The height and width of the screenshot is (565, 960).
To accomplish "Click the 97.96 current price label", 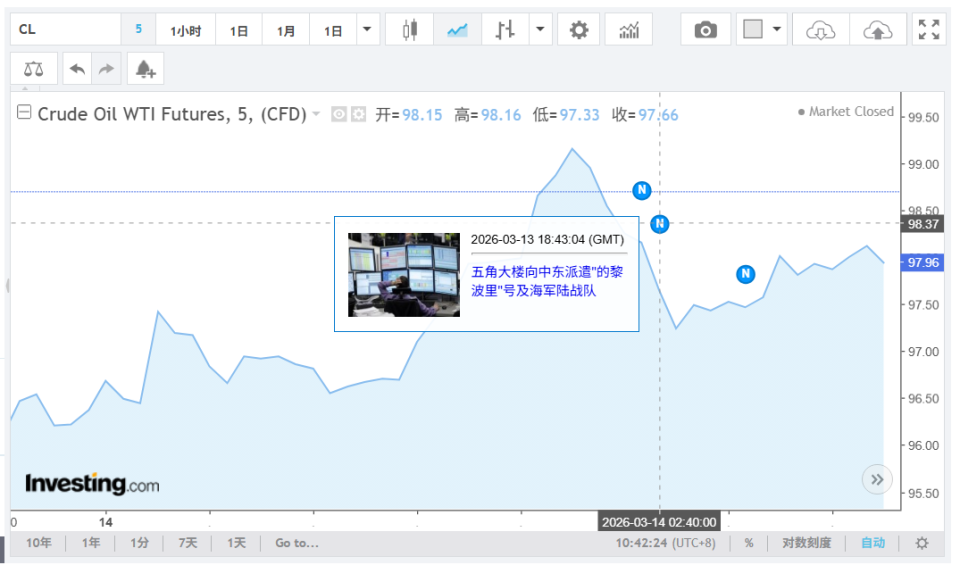I will 923,263.
